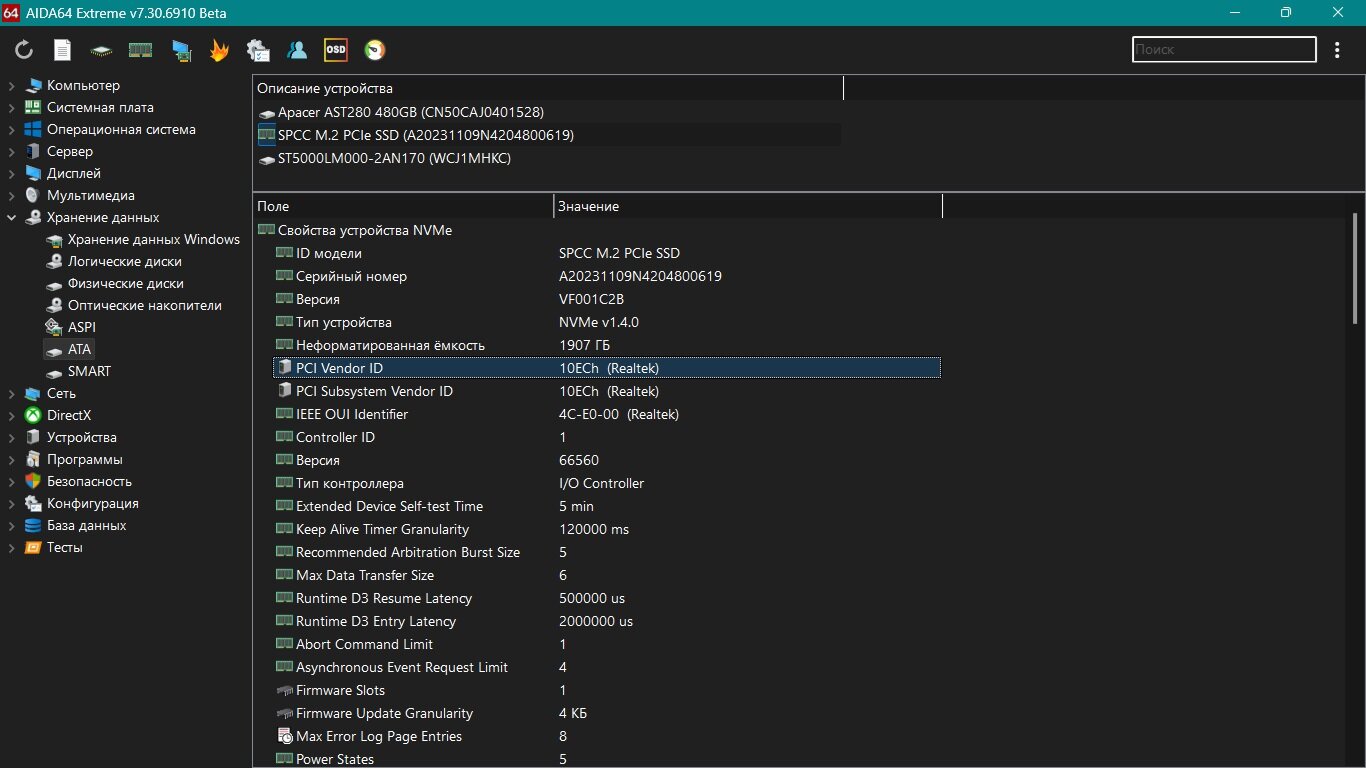The width and height of the screenshot is (1366, 768).
Task: Click the blue user silhouette icon
Action: [297, 50]
